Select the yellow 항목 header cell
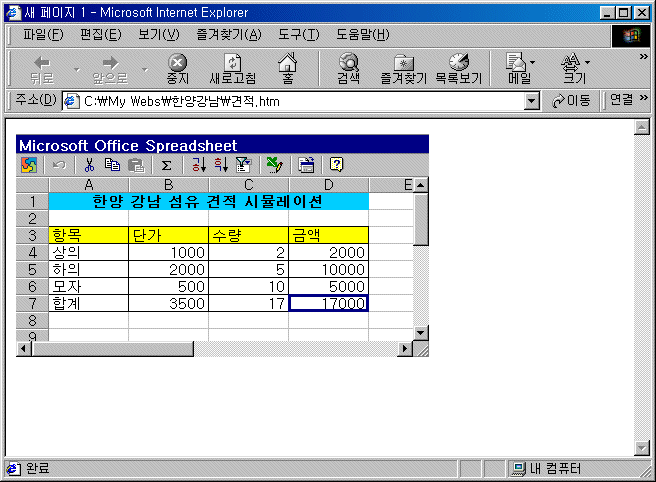 (x=88, y=235)
